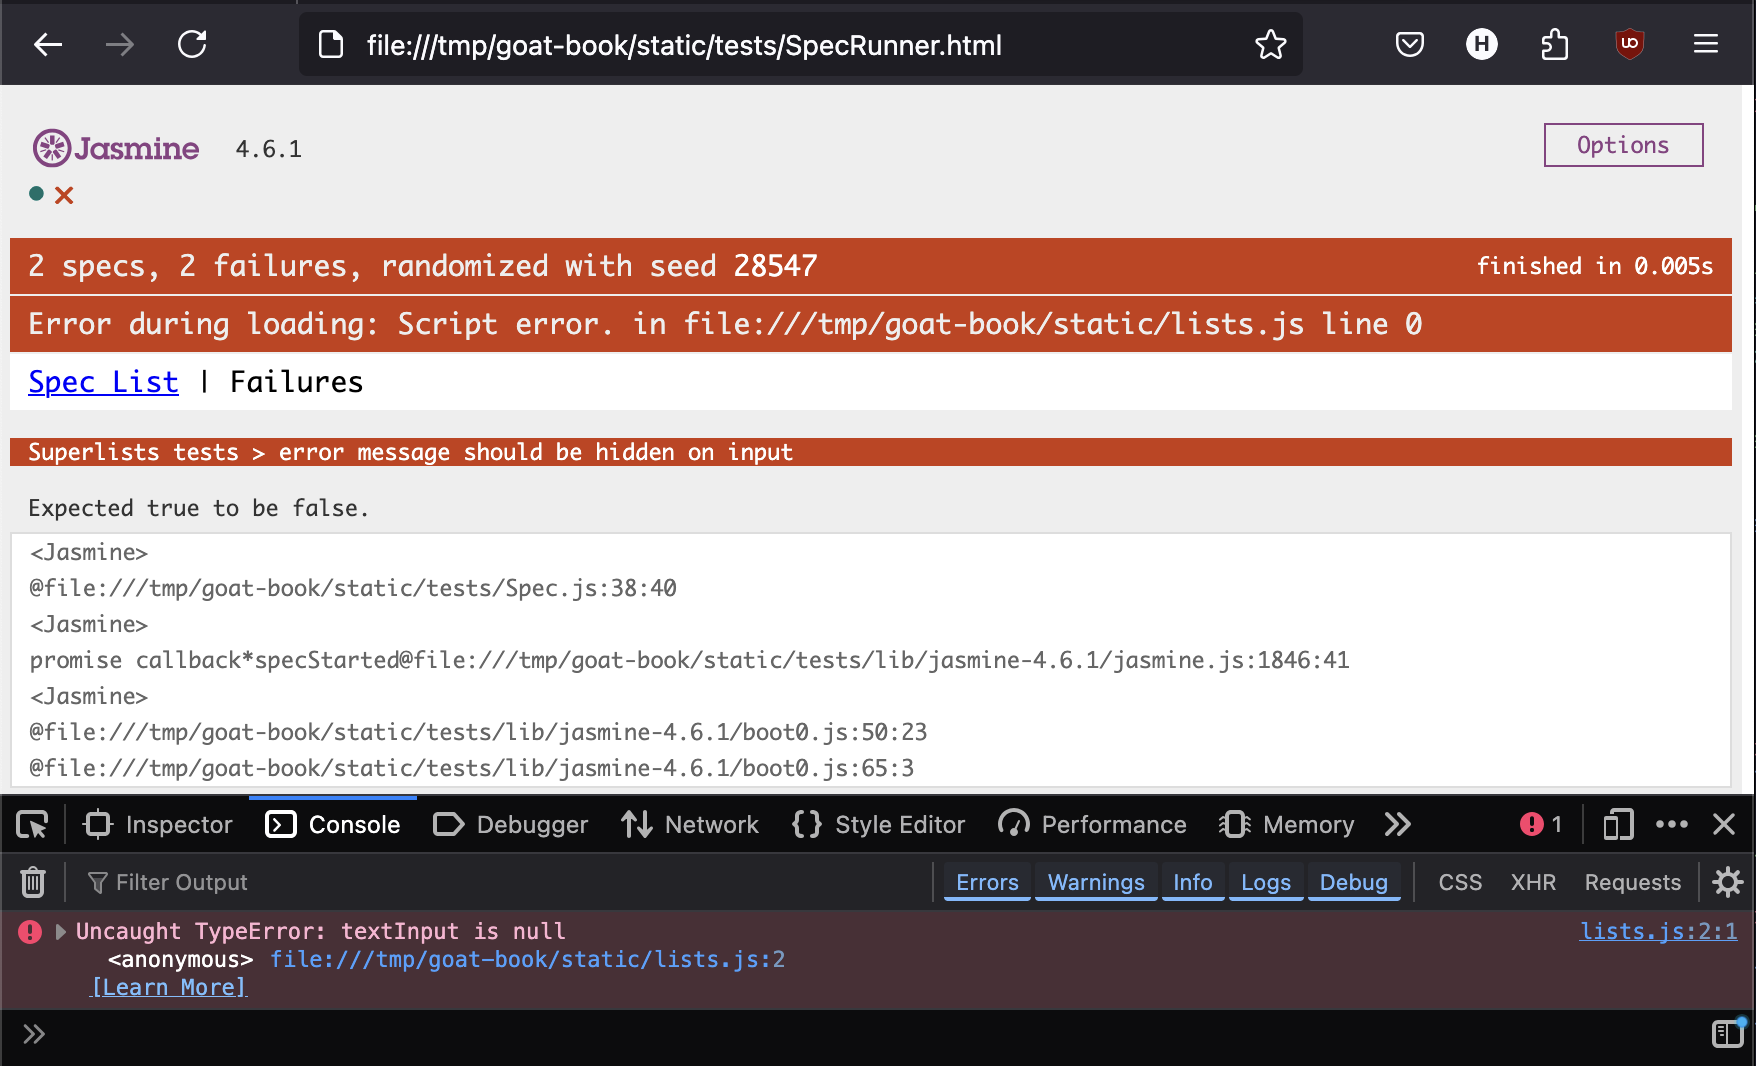The image size is (1756, 1066).
Task: Go forward with the forward arrow
Action: coord(120,45)
